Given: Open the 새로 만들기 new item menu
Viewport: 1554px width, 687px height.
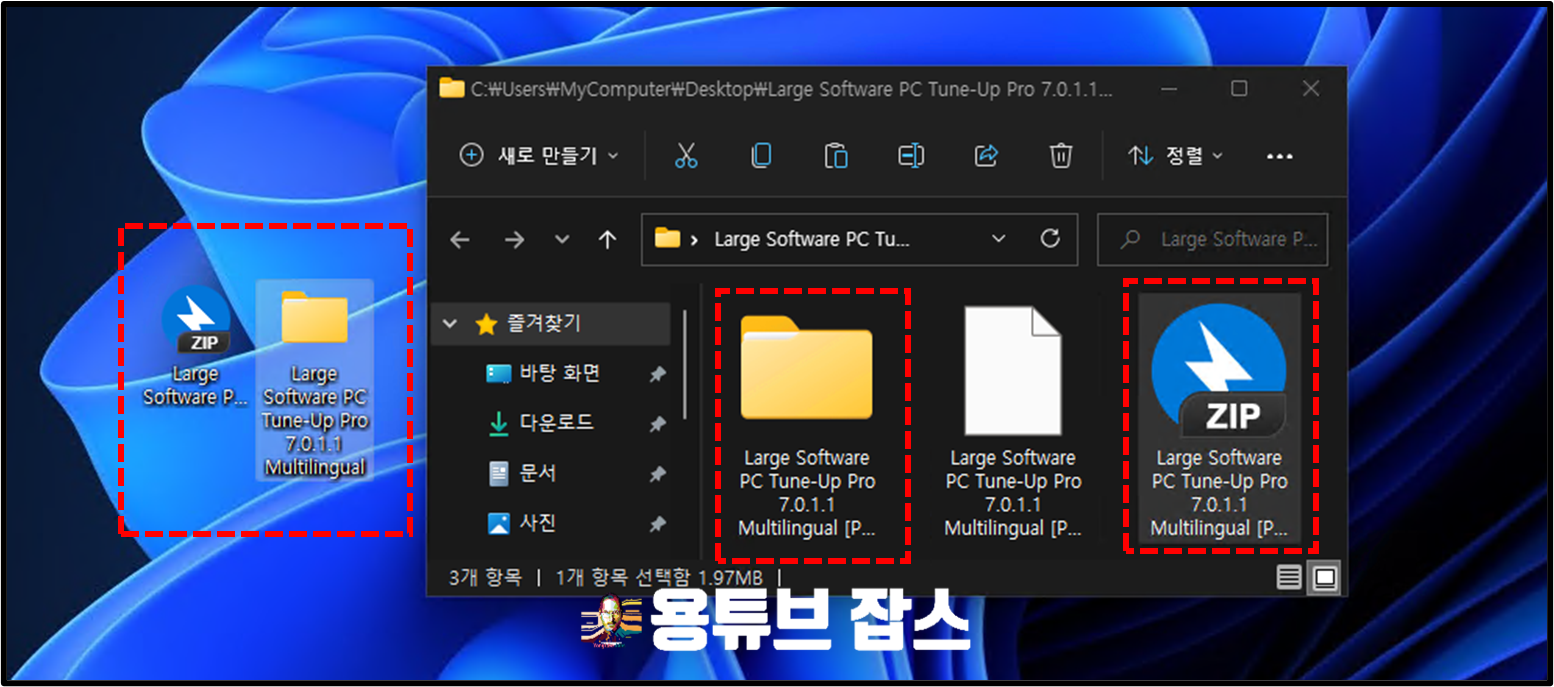Looking at the screenshot, I should (x=539, y=156).
